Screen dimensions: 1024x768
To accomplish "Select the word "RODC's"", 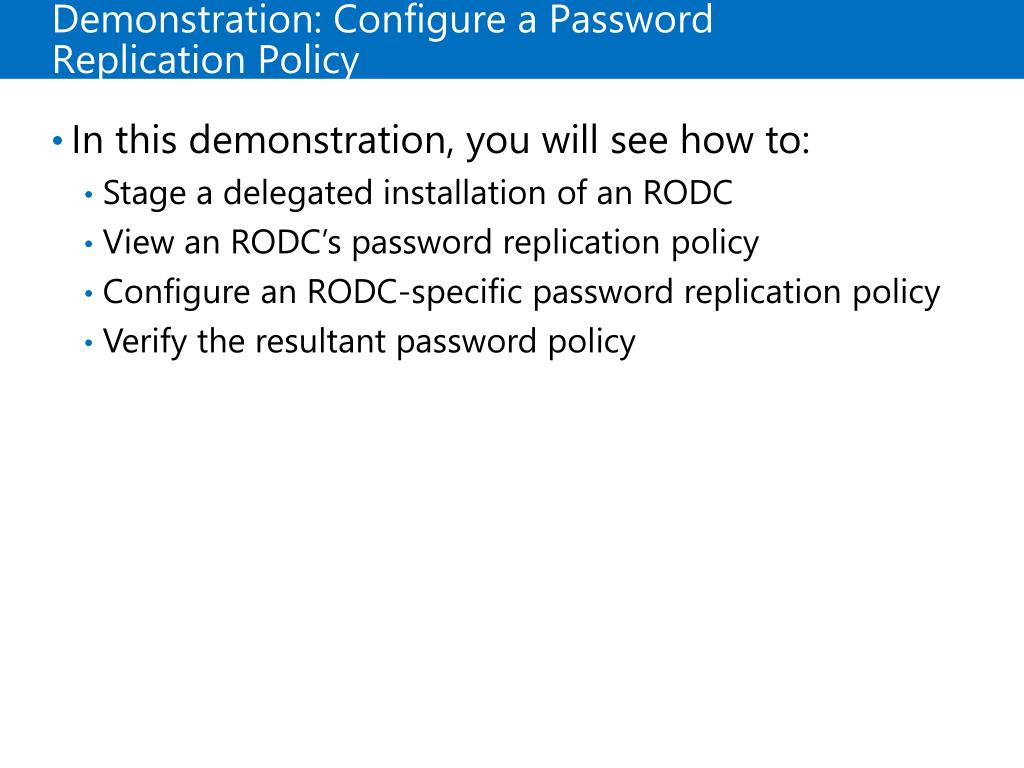I will tap(286, 242).
